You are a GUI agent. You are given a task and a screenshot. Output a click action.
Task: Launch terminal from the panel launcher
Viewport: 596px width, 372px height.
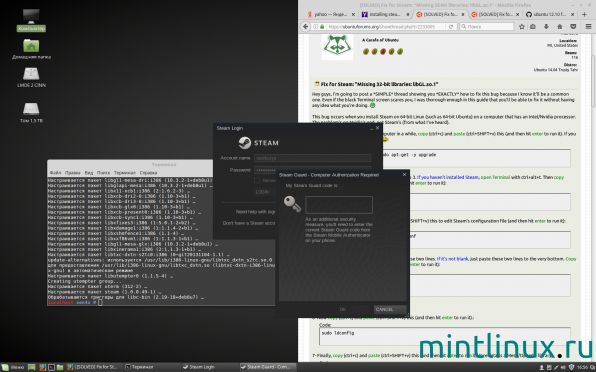[51, 367]
